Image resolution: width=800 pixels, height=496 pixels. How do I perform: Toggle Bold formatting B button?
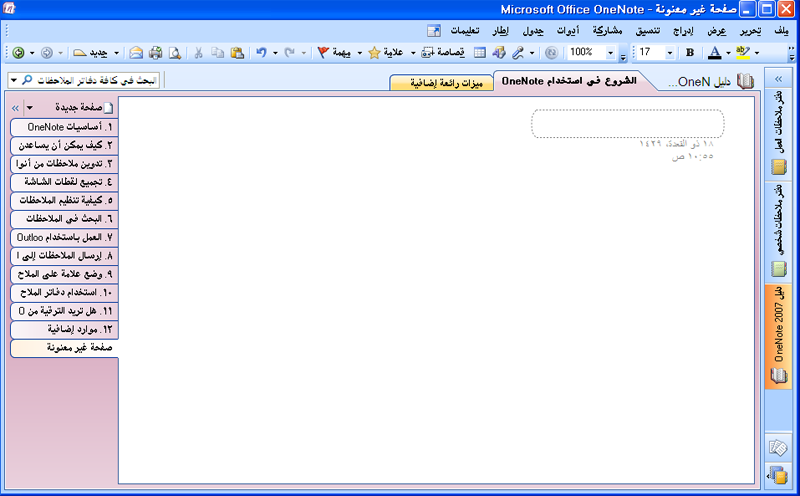pos(690,53)
